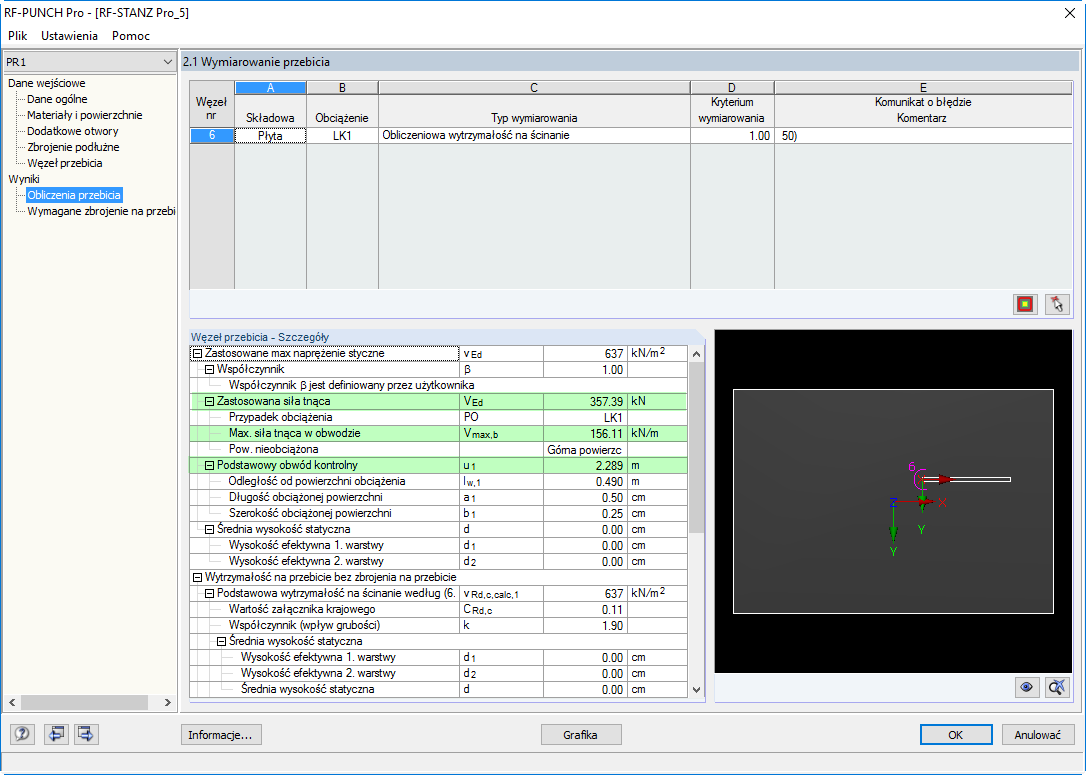This screenshot has height=775, width=1086.
Task: Collapse Zastosowana siła tnąca group
Action: [209, 401]
